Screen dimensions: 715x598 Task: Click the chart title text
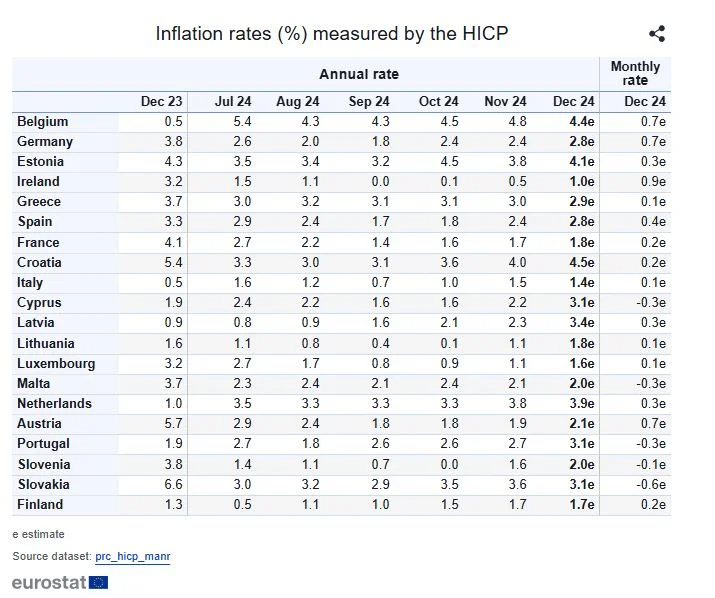coord(332,33)
